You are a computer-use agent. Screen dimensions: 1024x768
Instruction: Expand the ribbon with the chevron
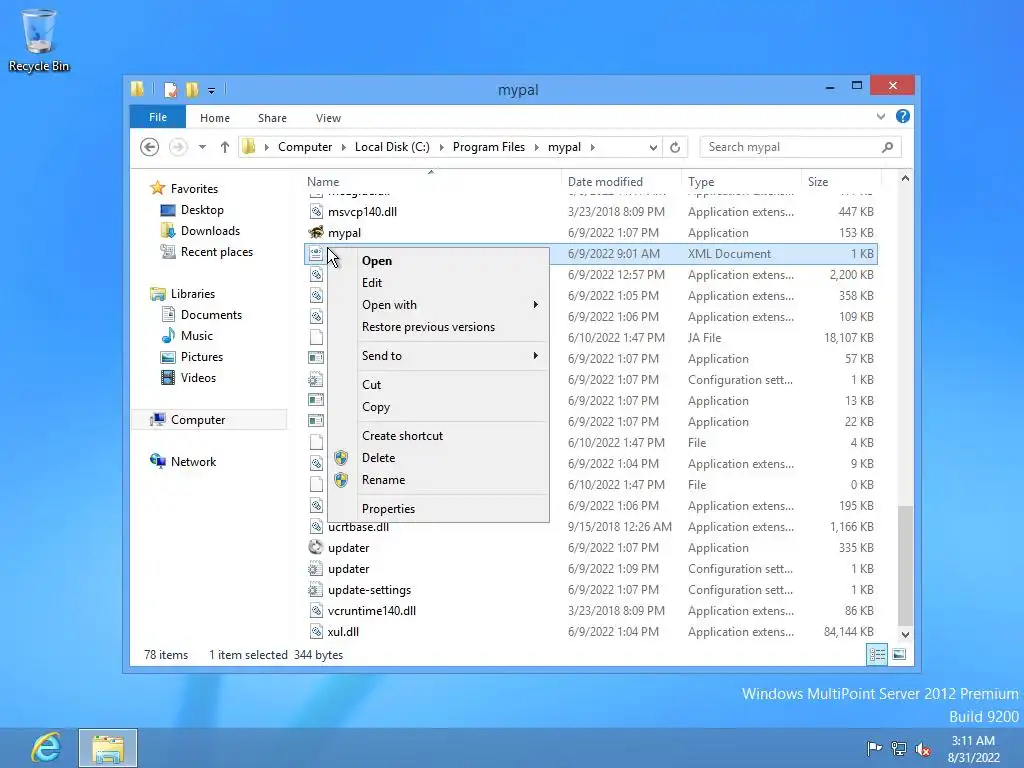pyautogui.click(x=880, y=116)
